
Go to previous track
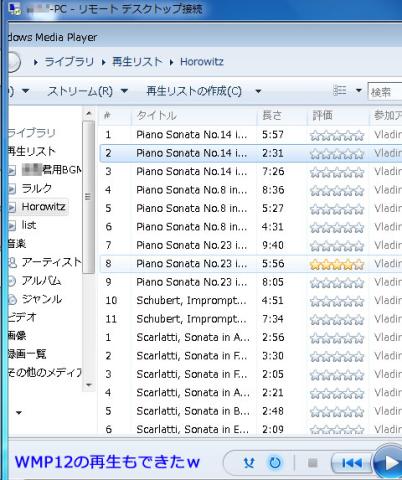(x=352, y=463)
